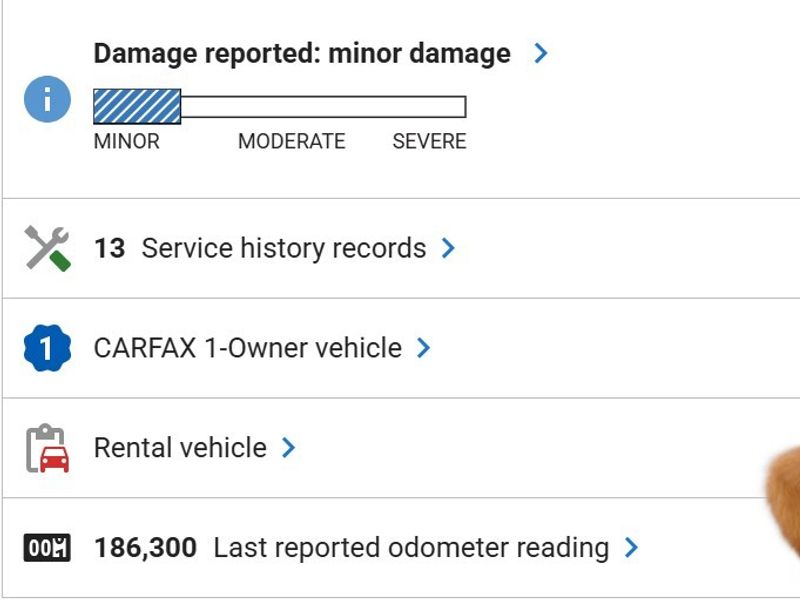800x600 pixels.
Task: Expand the Service history records chevron
Action: click(448, 248)
